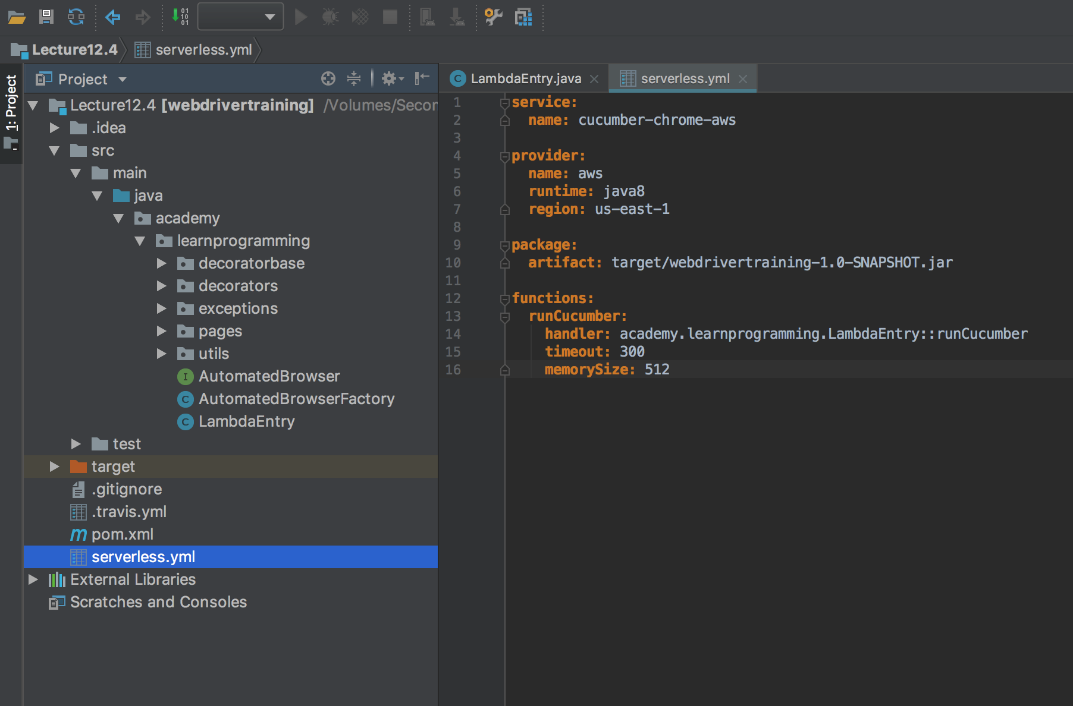Image resolution: width=1073 pixels, height=706 pixels.
Task: Click Scroll from Source crosshair icon
Action: (x=328, y=79)
